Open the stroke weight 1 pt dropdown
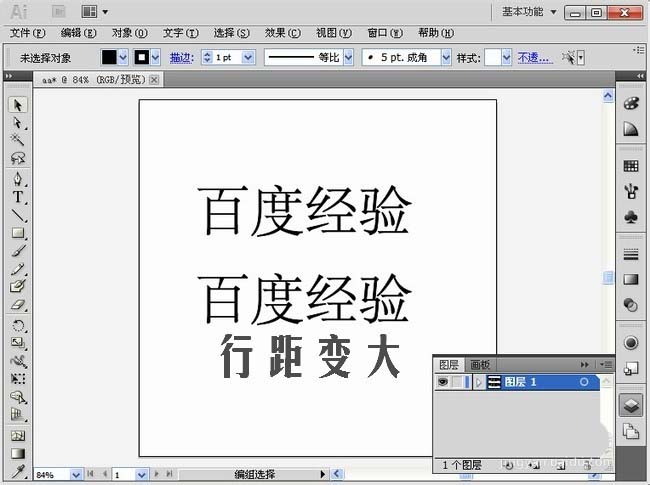Viewport: 650px width, 485px height. (248, 57)
